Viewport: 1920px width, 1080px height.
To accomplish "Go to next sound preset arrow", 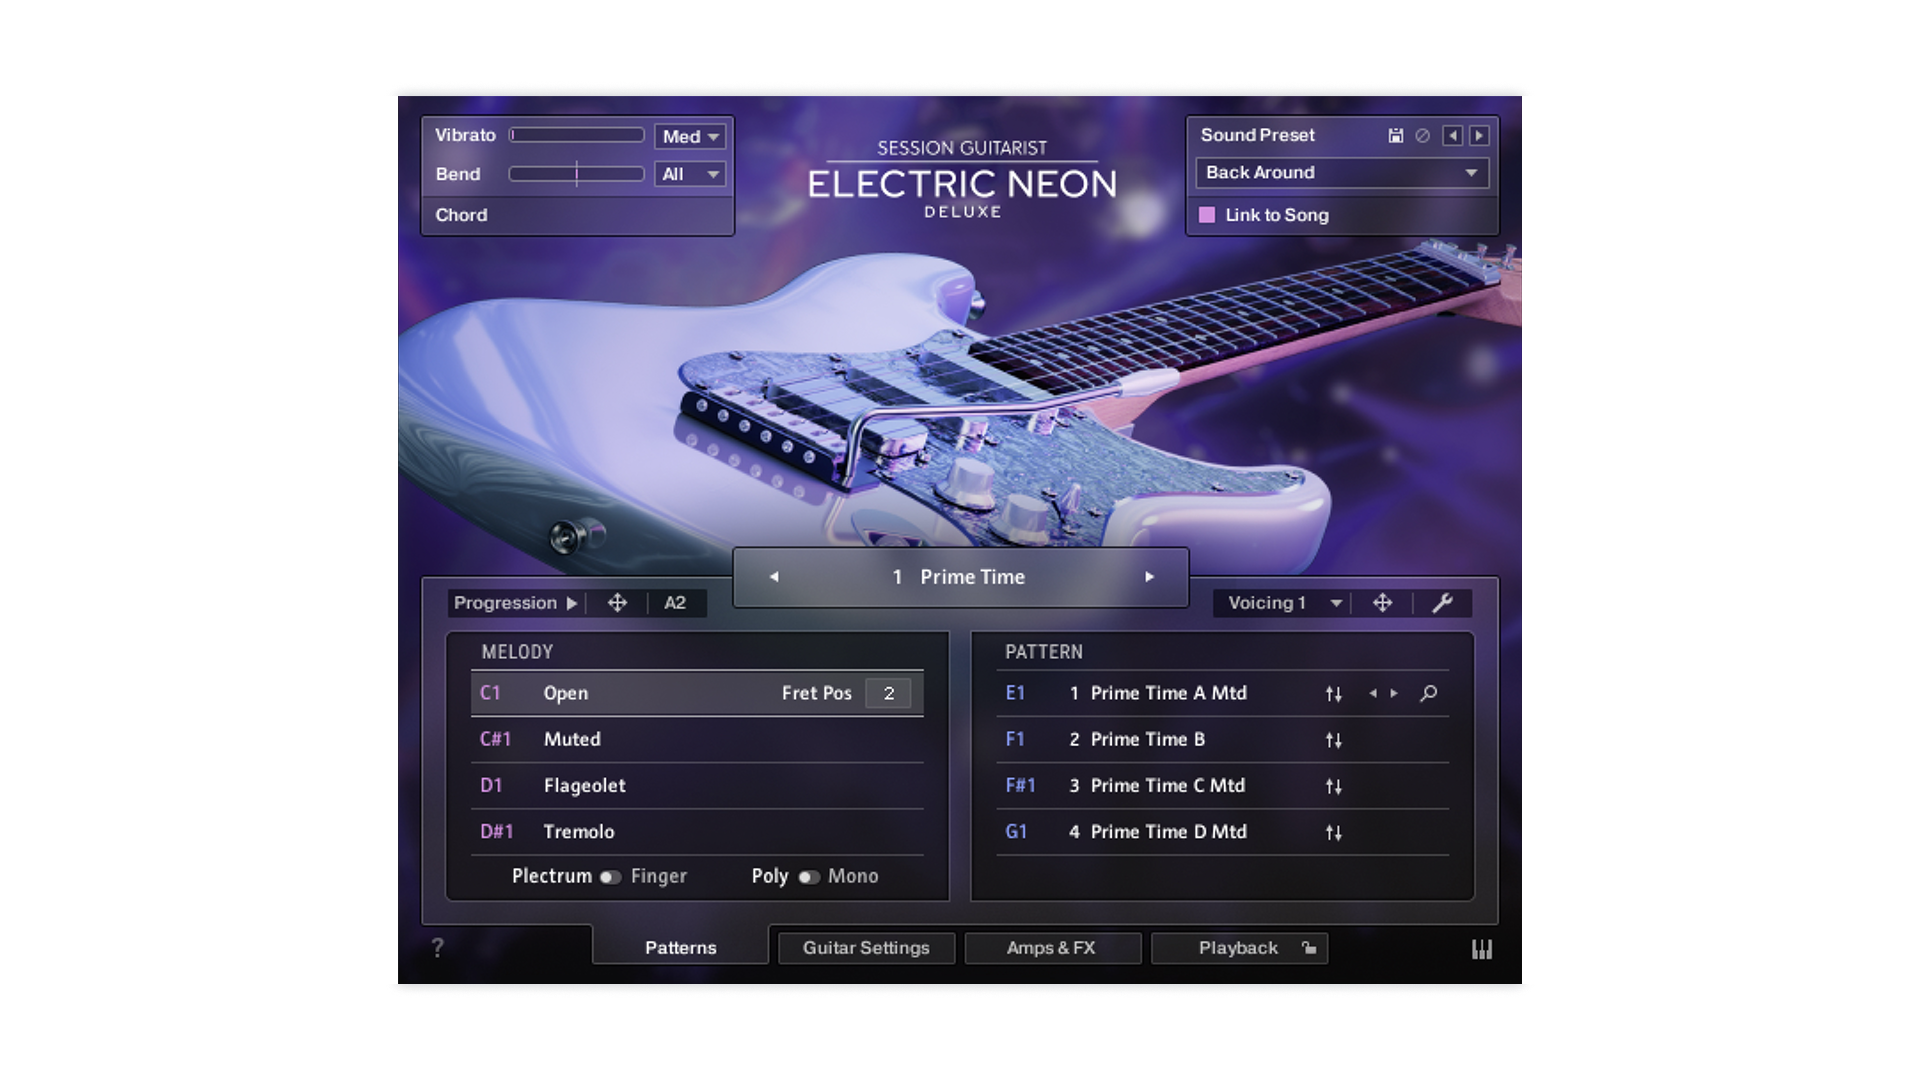I will click(x=1479, y=136).
